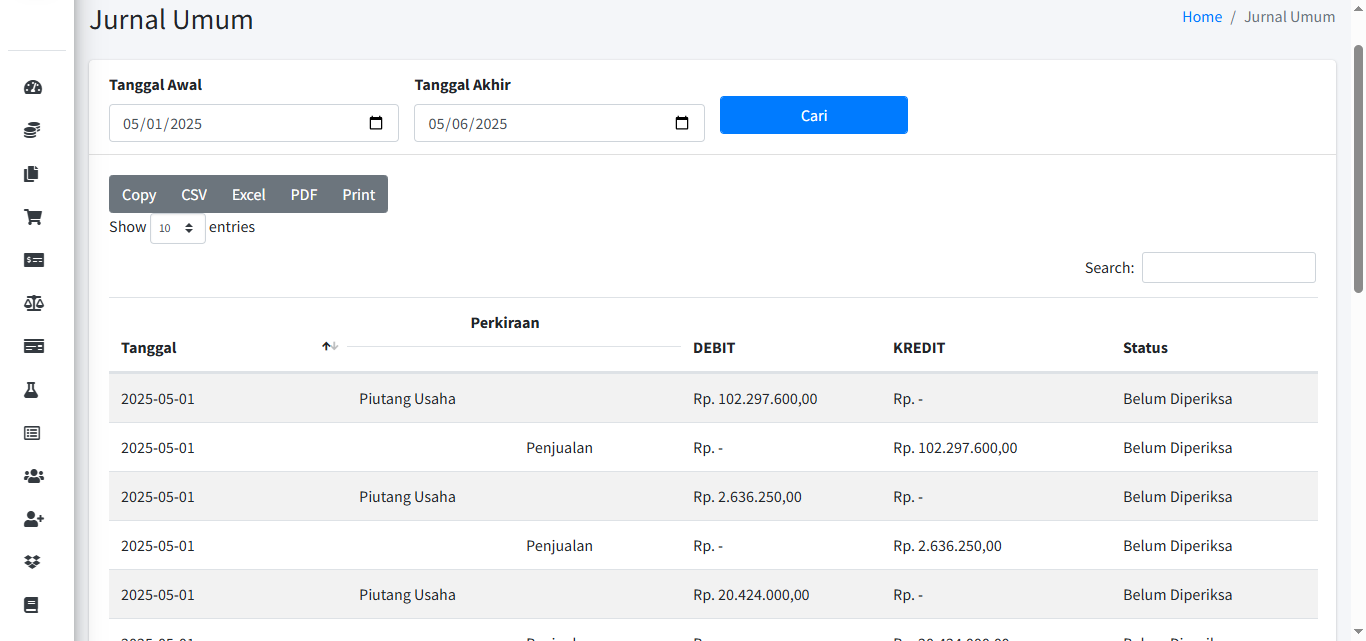Click the copy documents sidebar icon
1366x641 pixels.
pyautogui.click(x=33, y=174)
